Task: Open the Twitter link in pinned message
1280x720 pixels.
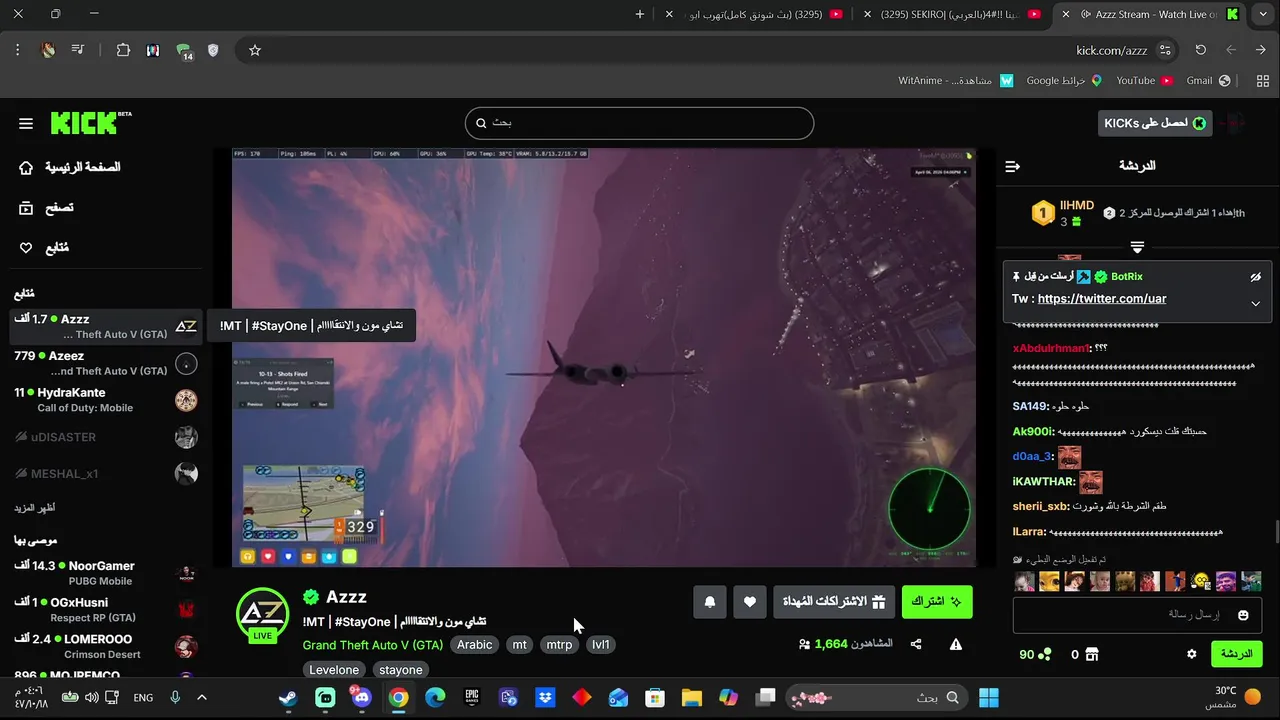Action: pos(1102,299)
